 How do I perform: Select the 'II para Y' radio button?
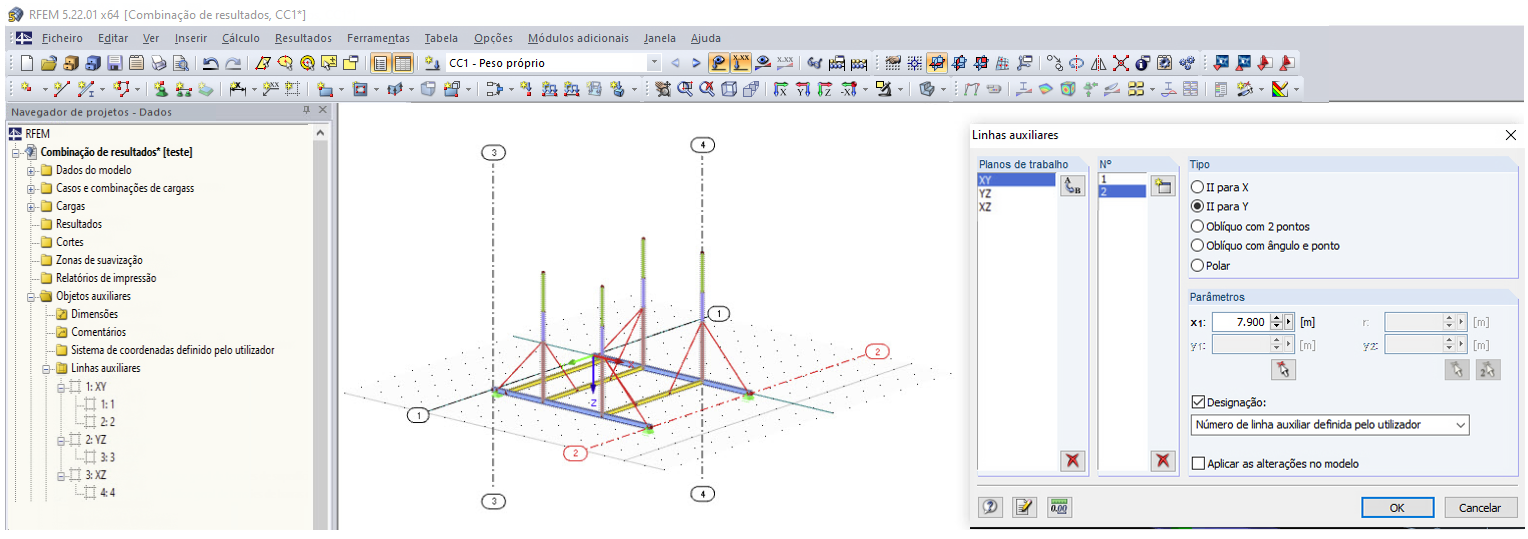coord(1197,206)
